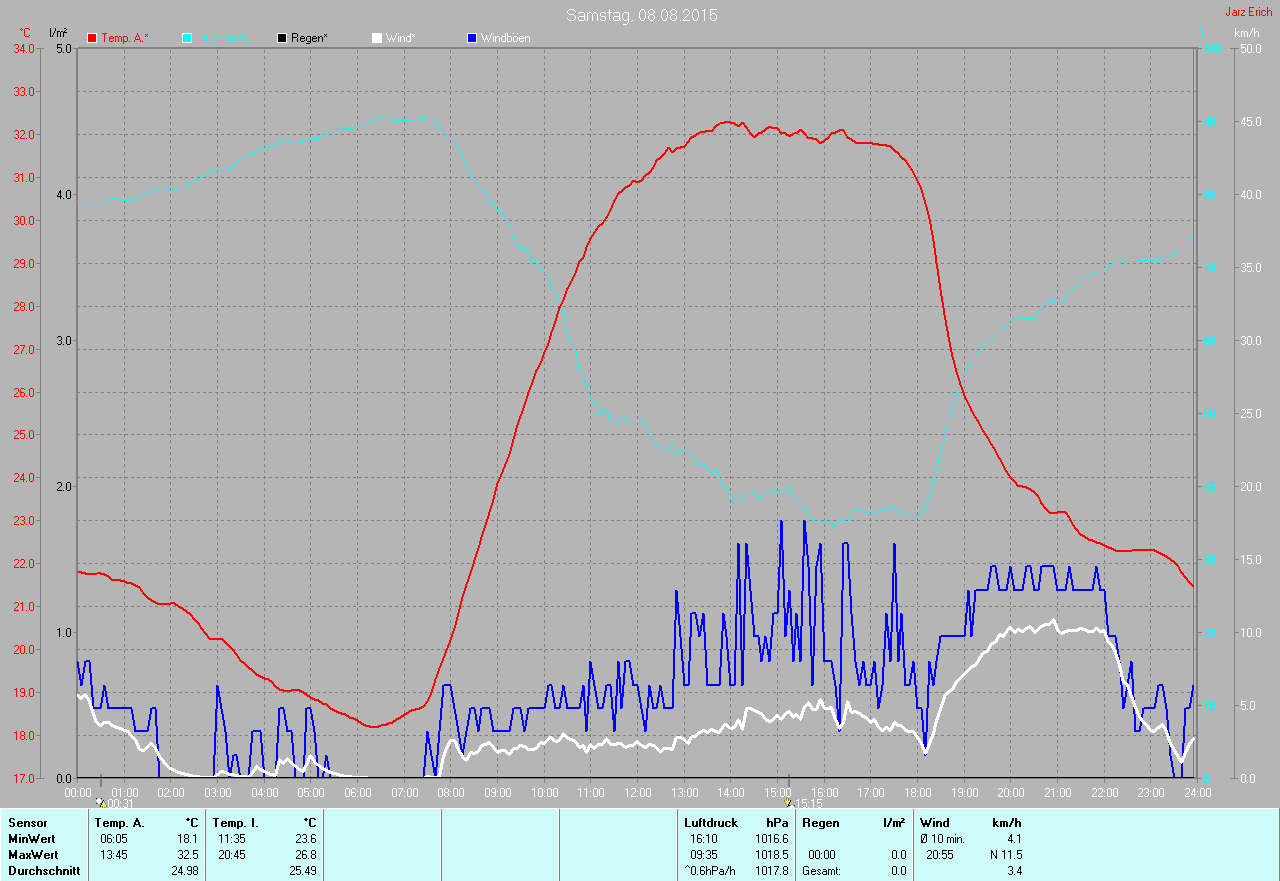Click the 13:45 maximum time for Temp. A.
Viewport: 1280px width, 881px height.
pyautogui.click(x=114, y=855)
